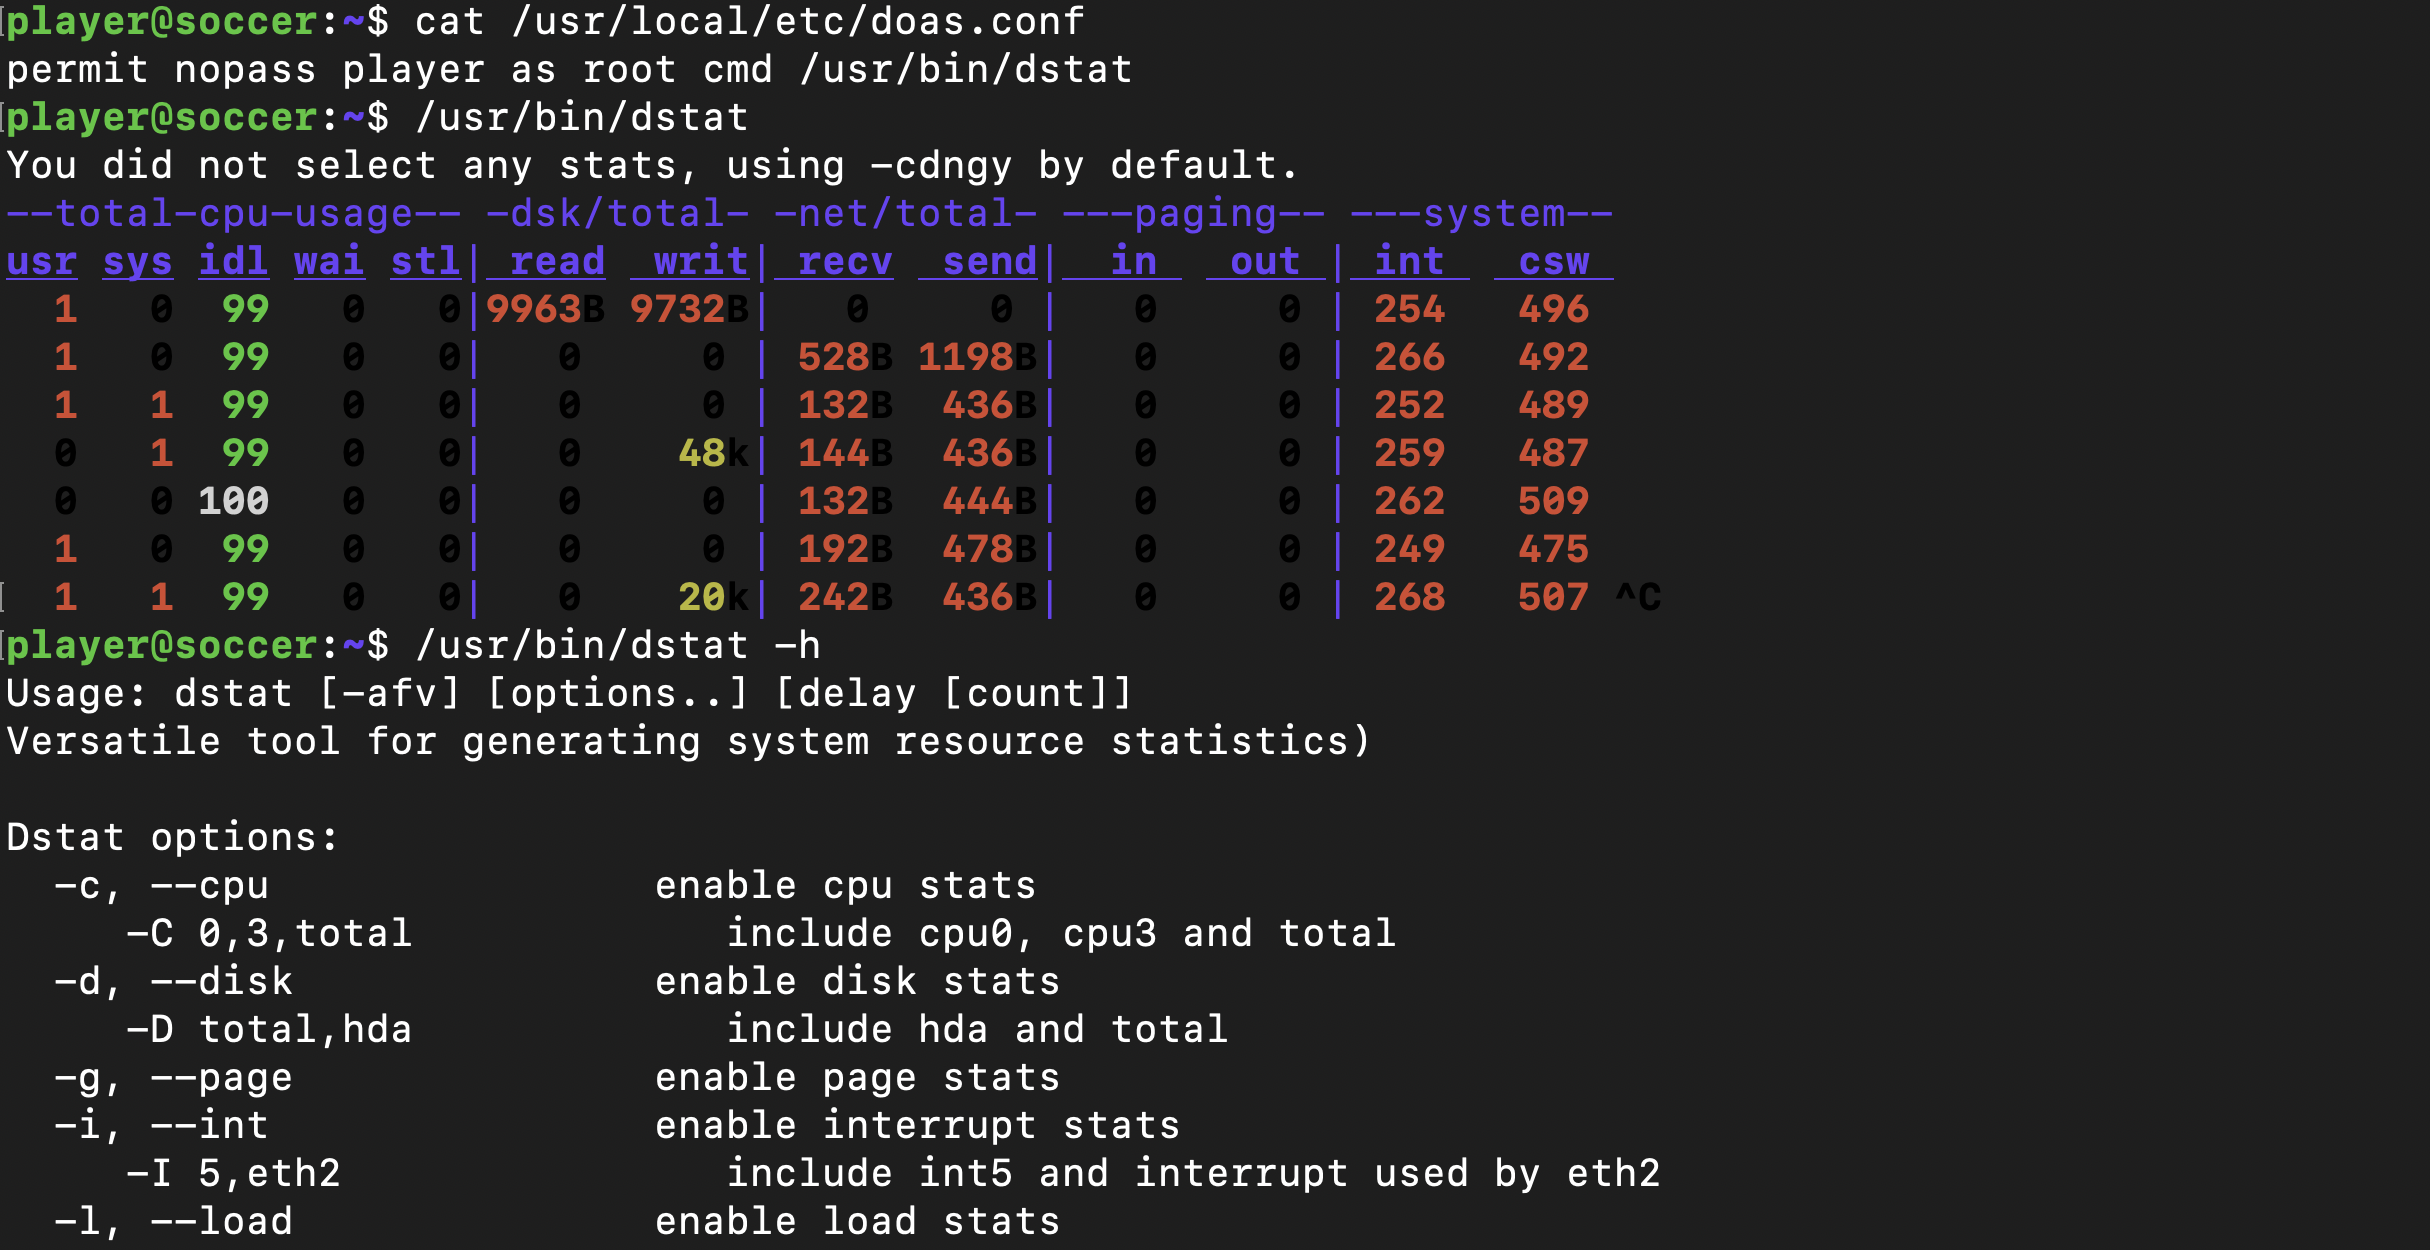The image size is (2430, 1250).
Task: Click the '/usr/bin/dstat -h' command
Action: (618, 645)
